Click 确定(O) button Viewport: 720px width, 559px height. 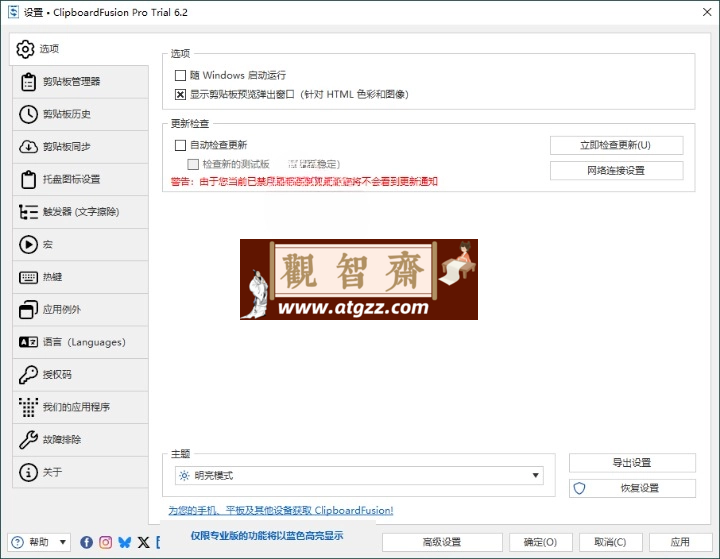pos(540,542)
